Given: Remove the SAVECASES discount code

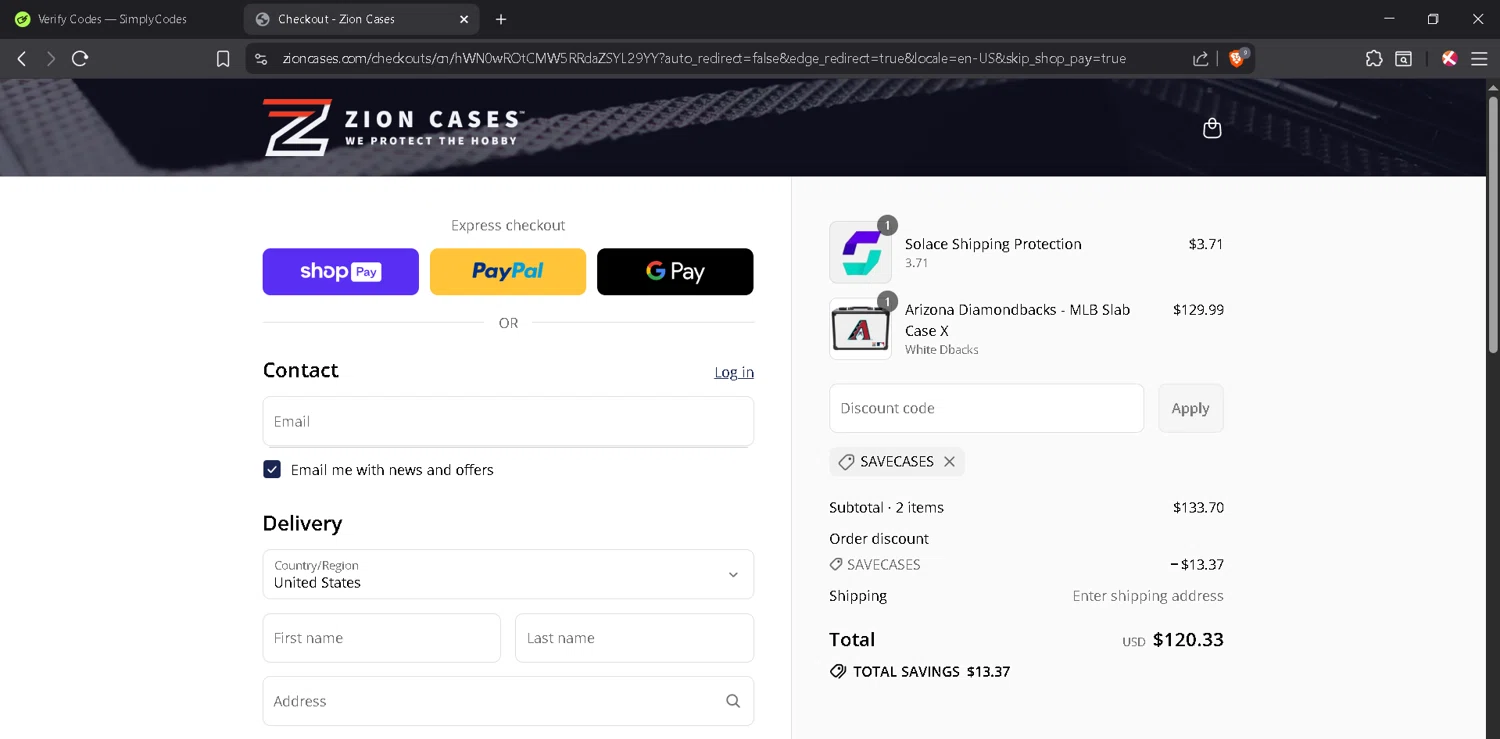Looking at the screenshot, I should pyautogui.click(x=950, y=461).
